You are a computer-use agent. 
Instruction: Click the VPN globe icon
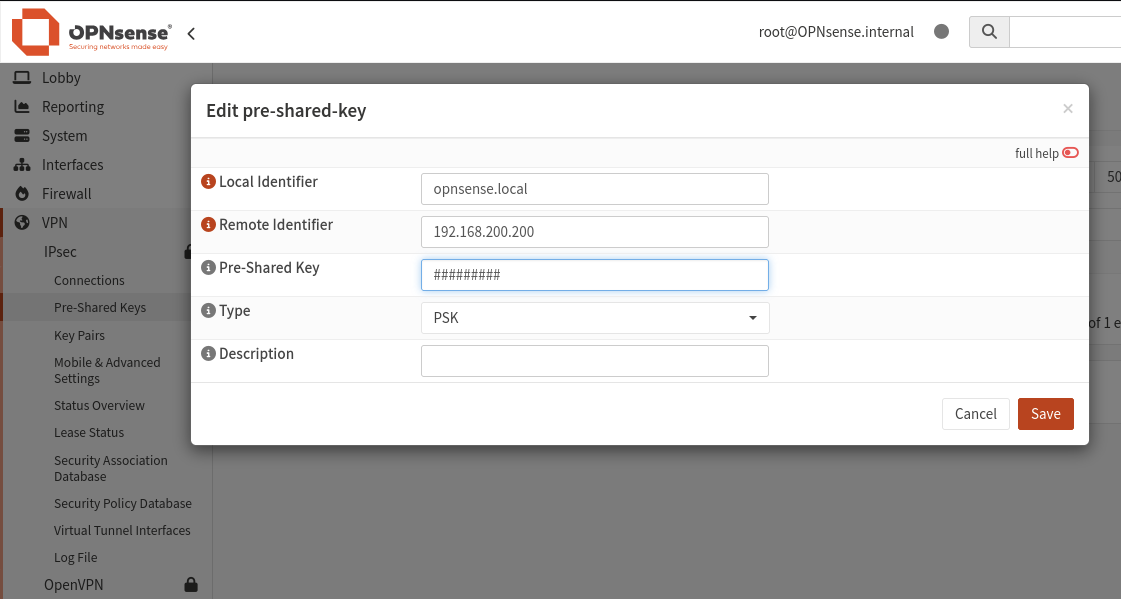[x=22, y=223]
